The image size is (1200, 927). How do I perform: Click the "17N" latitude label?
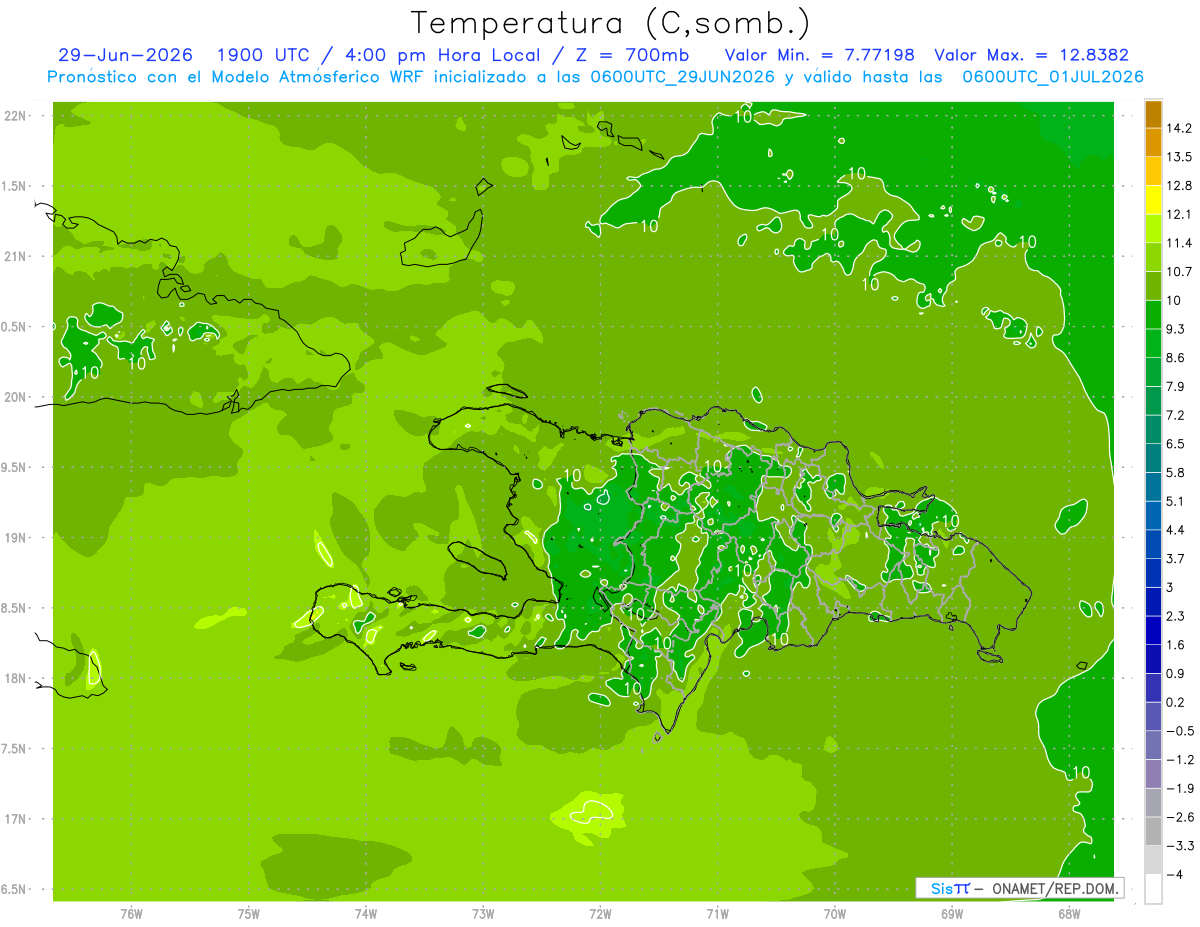(17, 819)
